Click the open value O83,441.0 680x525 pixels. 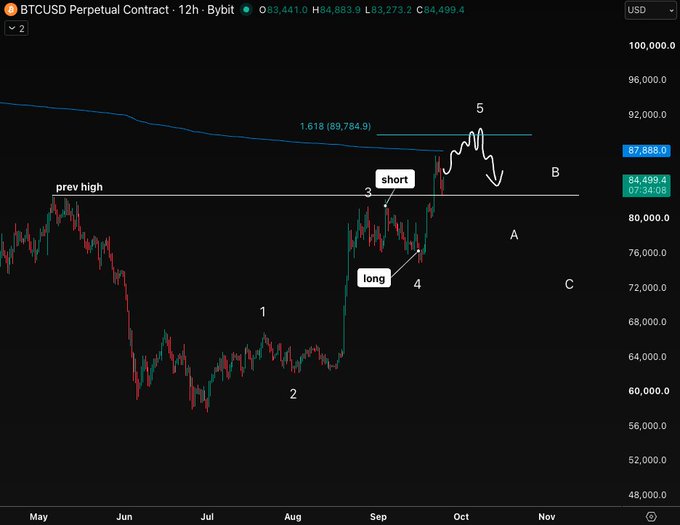(283, 10)
